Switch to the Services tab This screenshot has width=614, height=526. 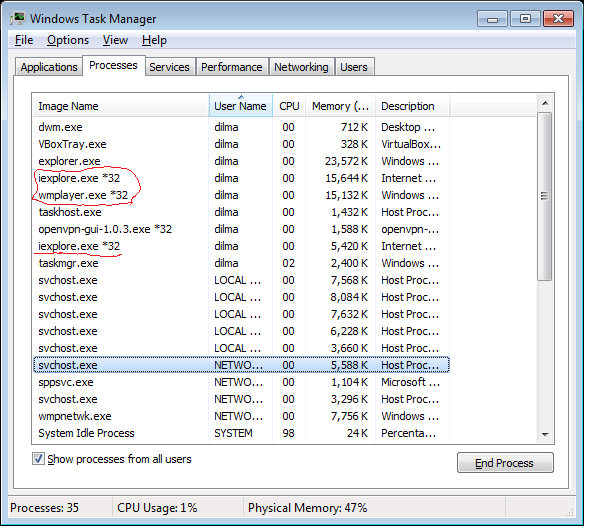(x=169, y=67)
